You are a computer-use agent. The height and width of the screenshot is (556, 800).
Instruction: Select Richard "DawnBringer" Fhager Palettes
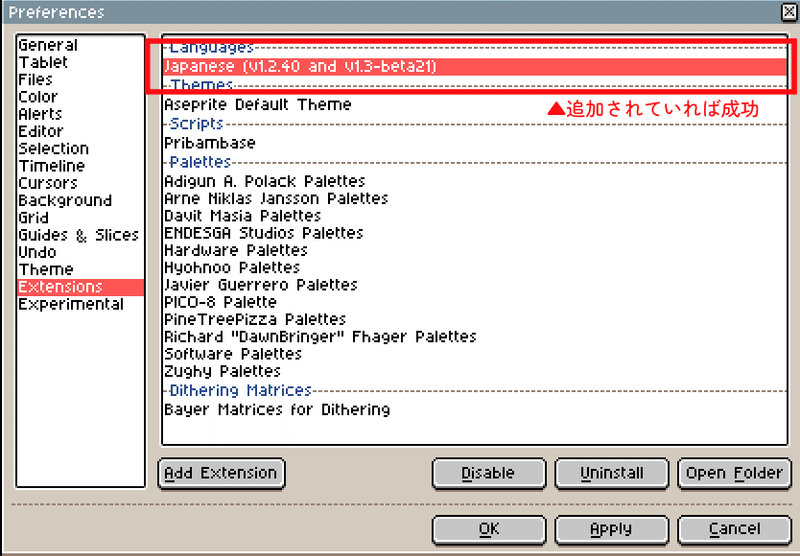pos(474,337)
